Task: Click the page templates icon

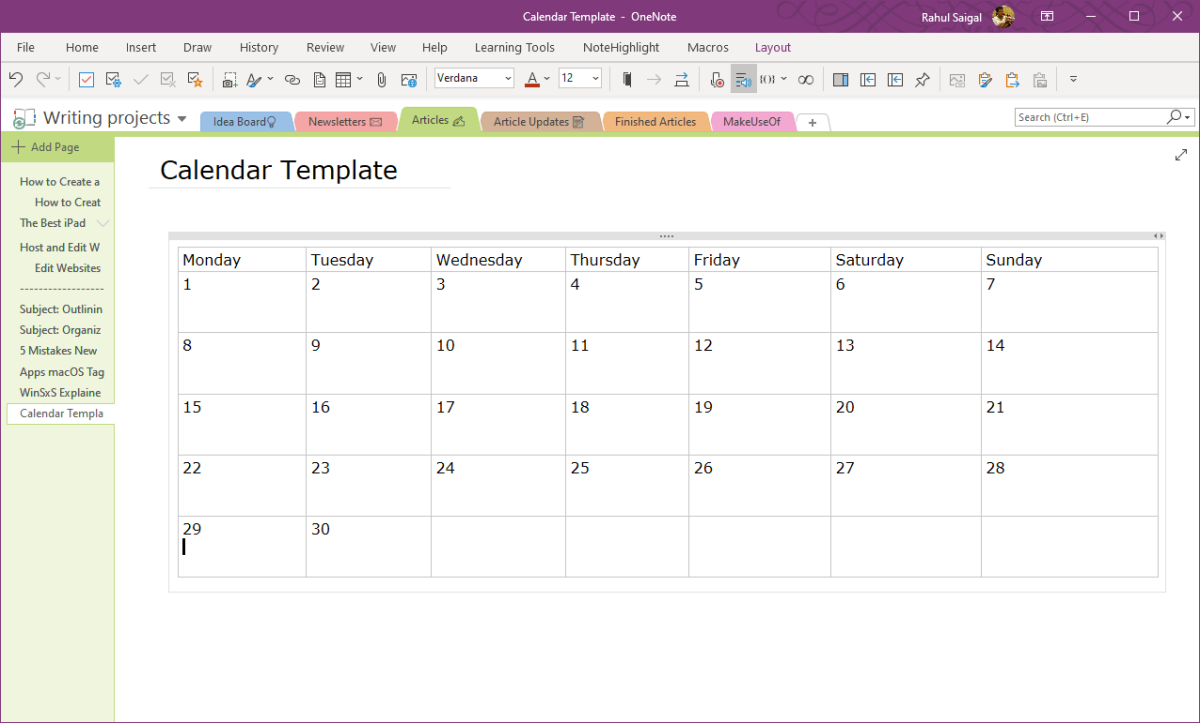Action: 320,79
